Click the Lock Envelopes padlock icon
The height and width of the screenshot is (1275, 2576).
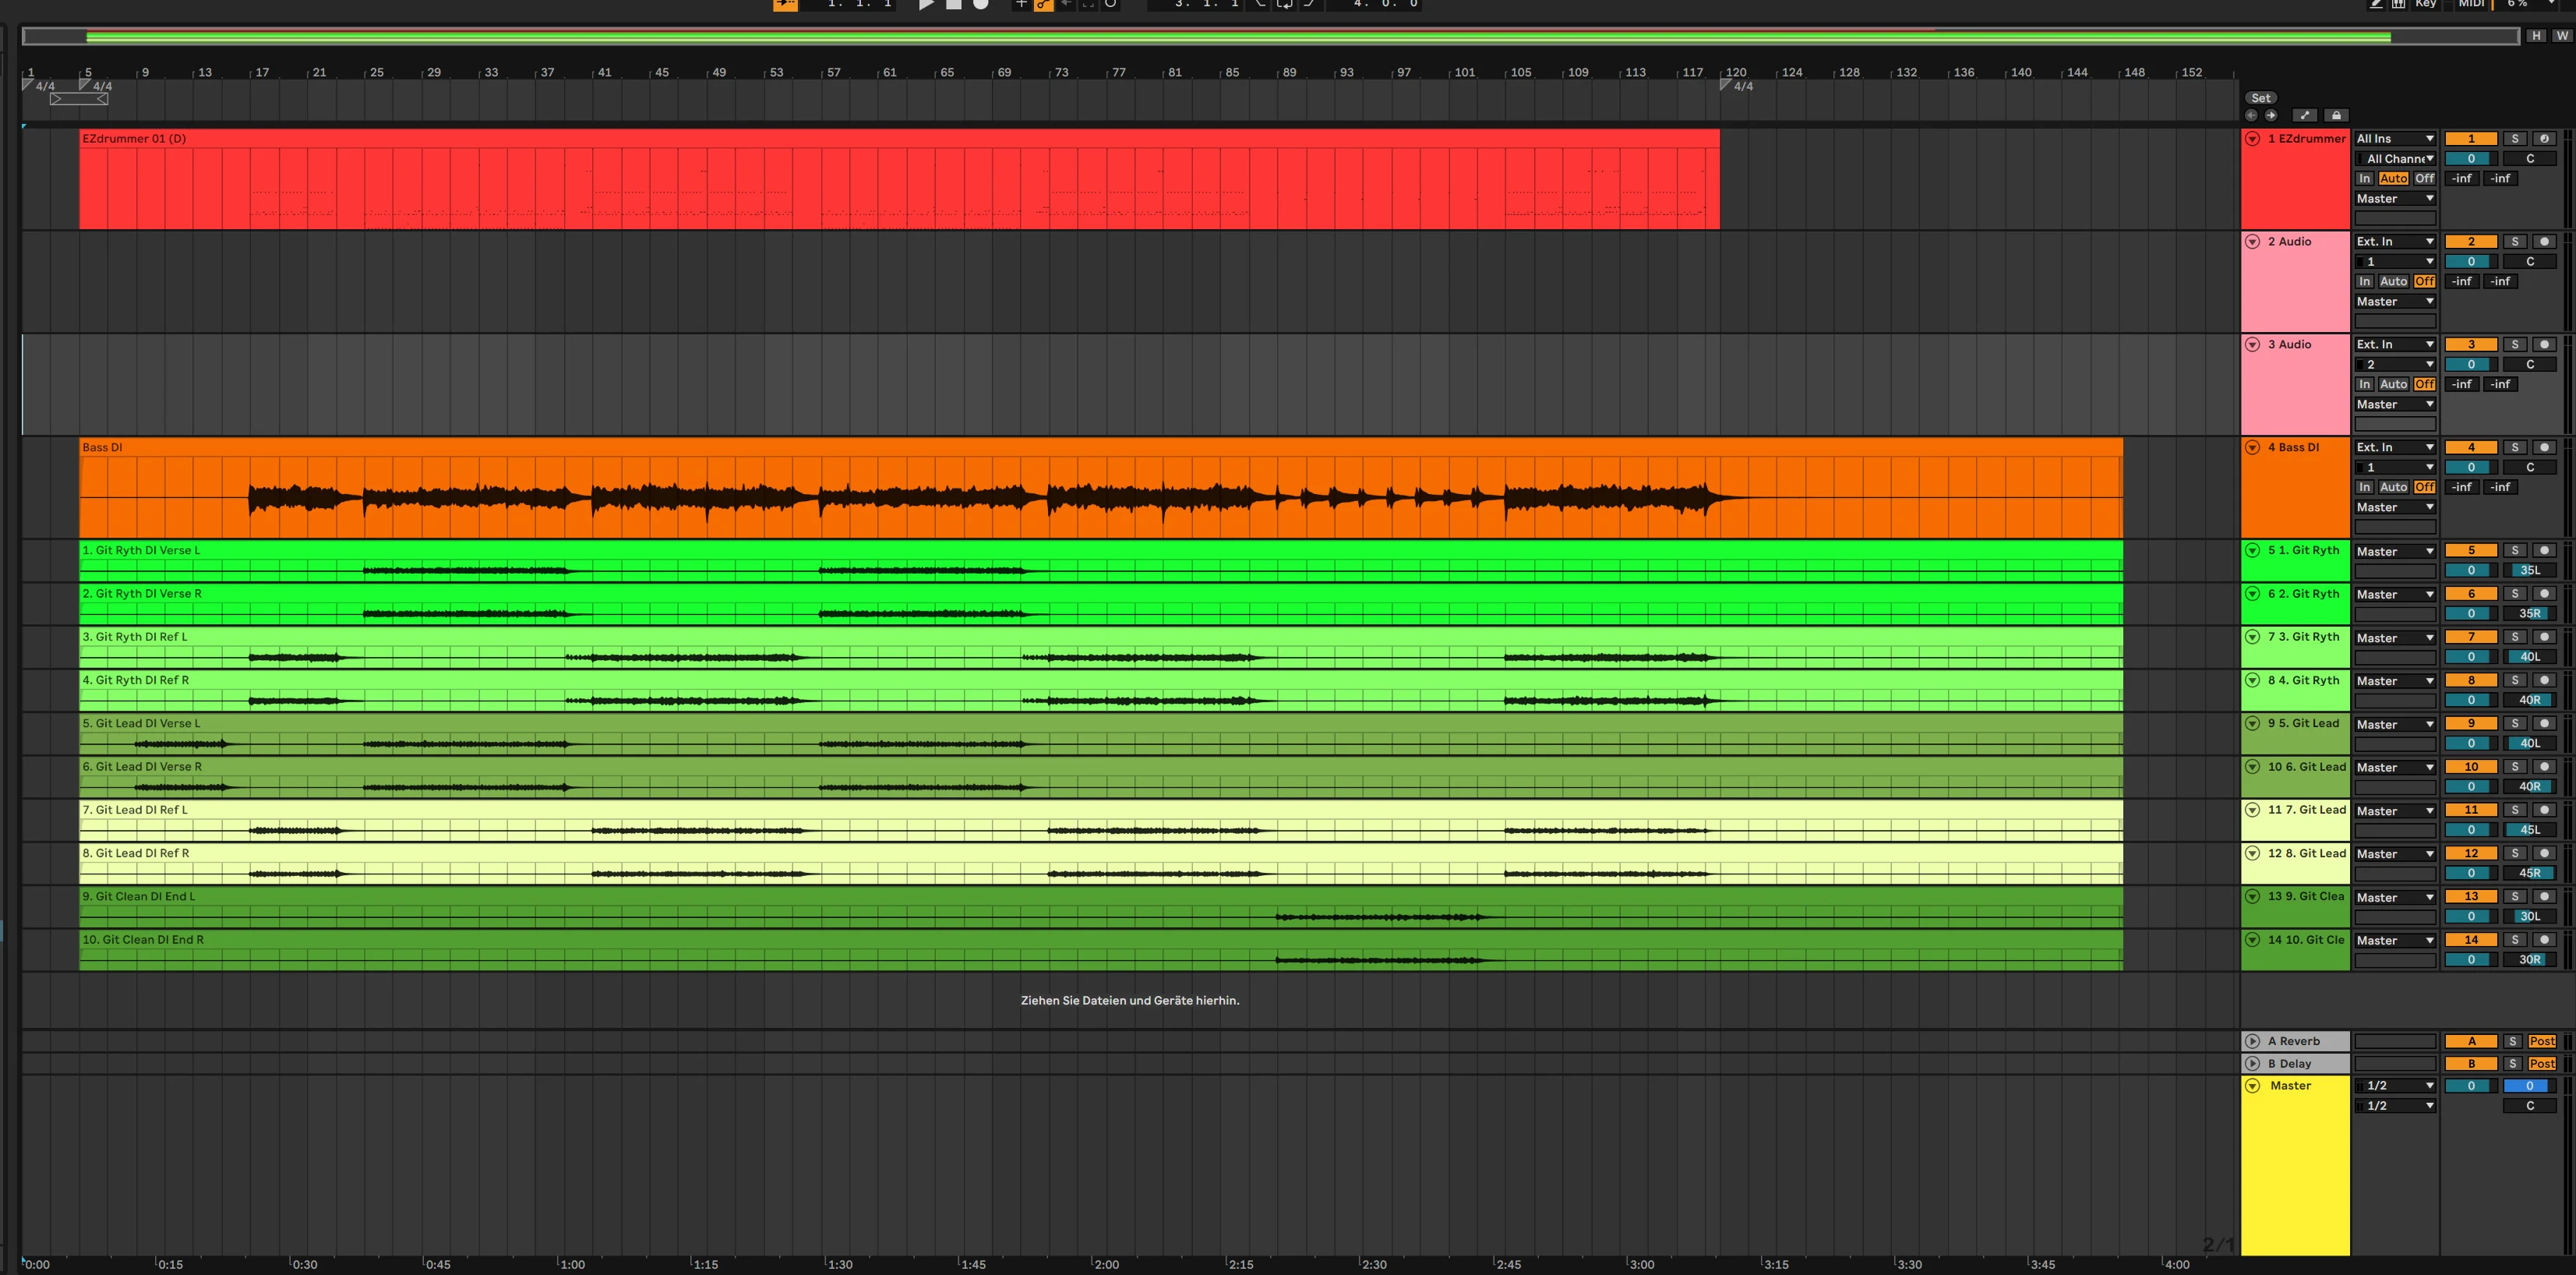[2336, 115]
